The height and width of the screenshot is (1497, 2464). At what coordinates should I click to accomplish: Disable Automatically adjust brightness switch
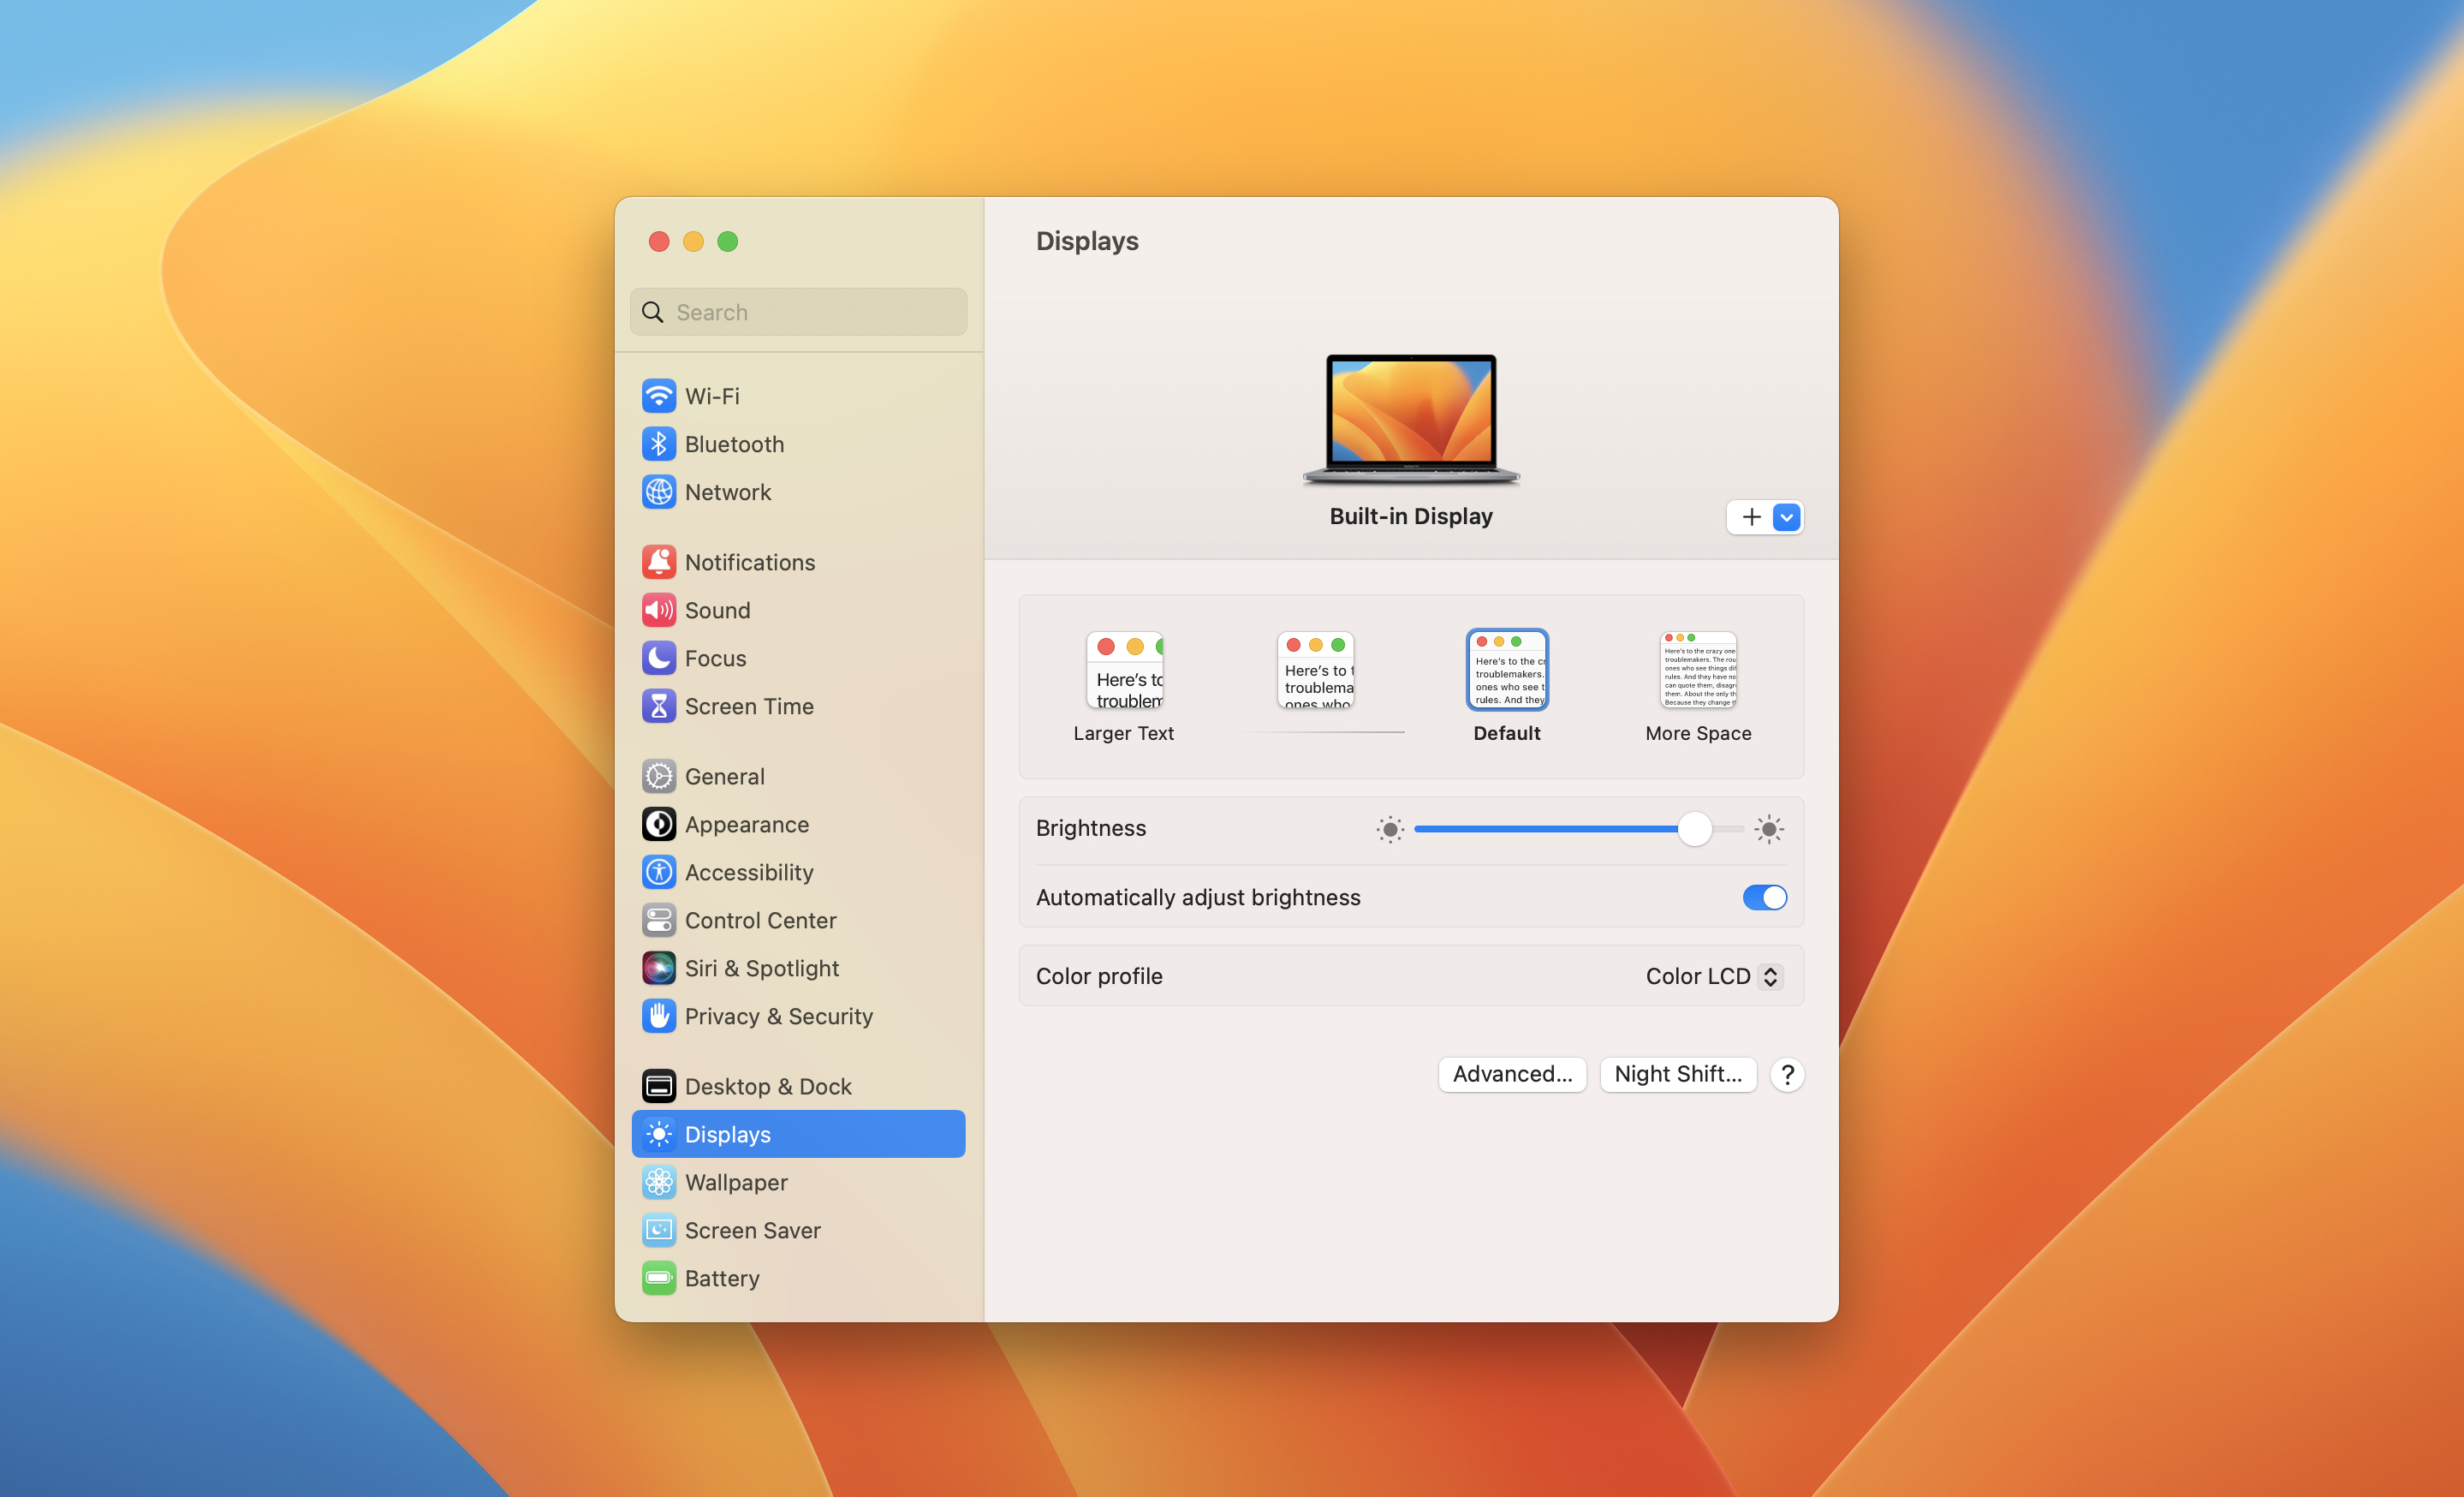point(1764,897)
